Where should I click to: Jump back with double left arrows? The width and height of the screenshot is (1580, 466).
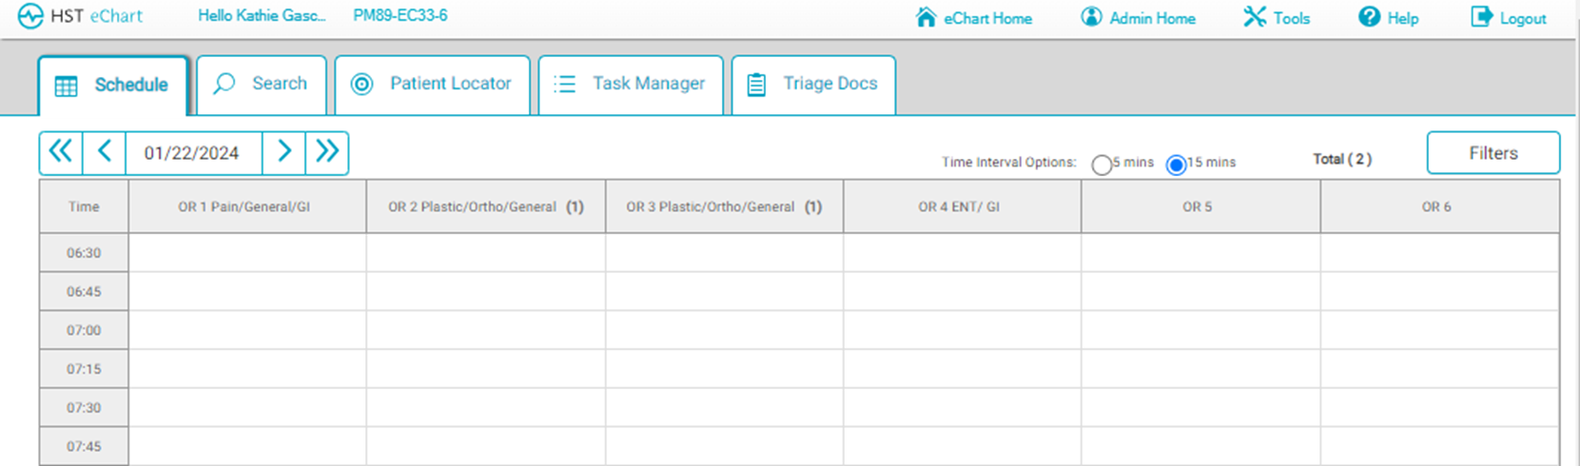61,153
